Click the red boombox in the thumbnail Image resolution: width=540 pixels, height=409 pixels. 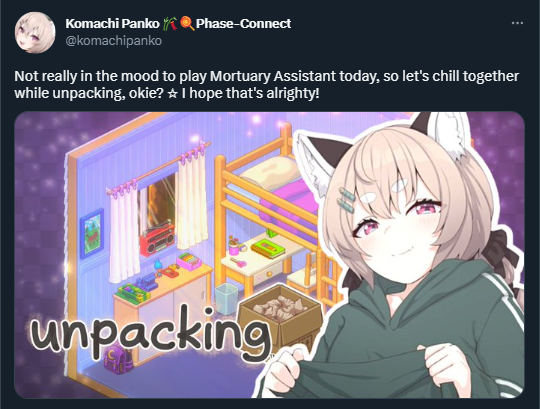click(157, 239)
